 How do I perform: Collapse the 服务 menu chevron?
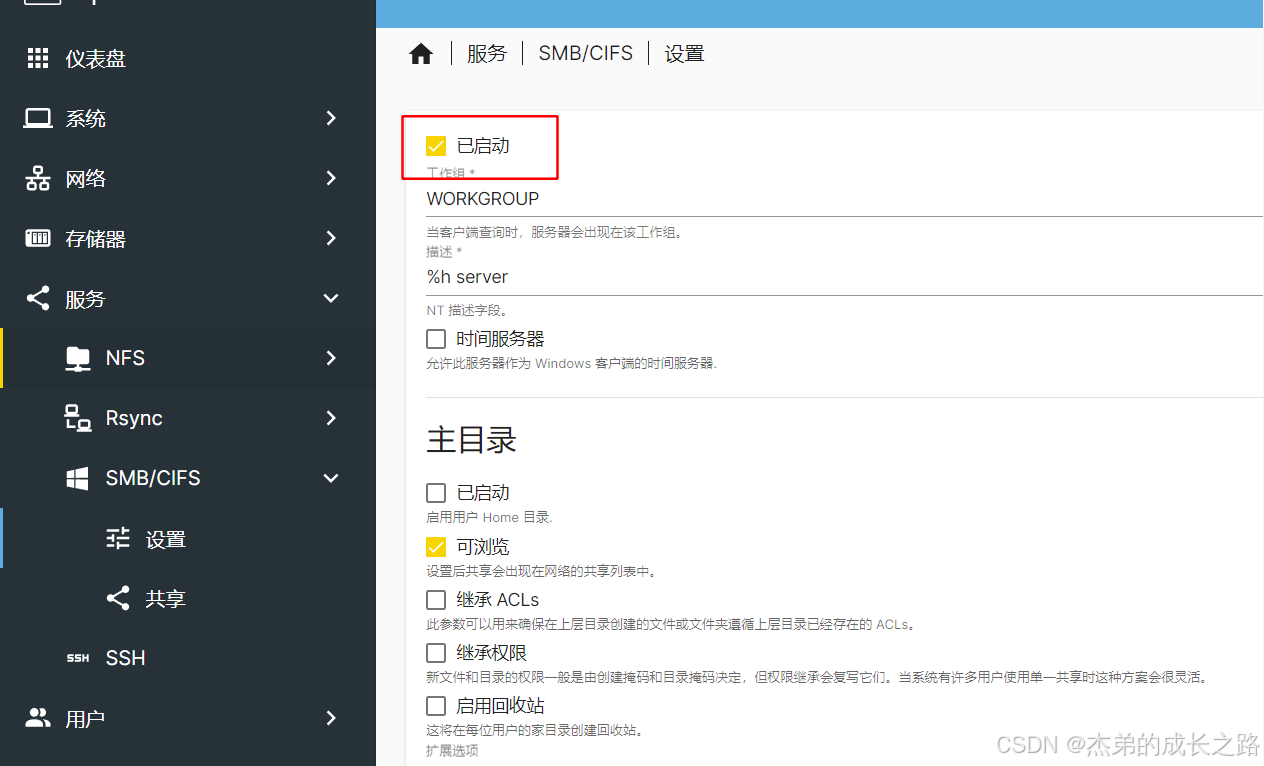pyautogui.click(x=331, y=298)
